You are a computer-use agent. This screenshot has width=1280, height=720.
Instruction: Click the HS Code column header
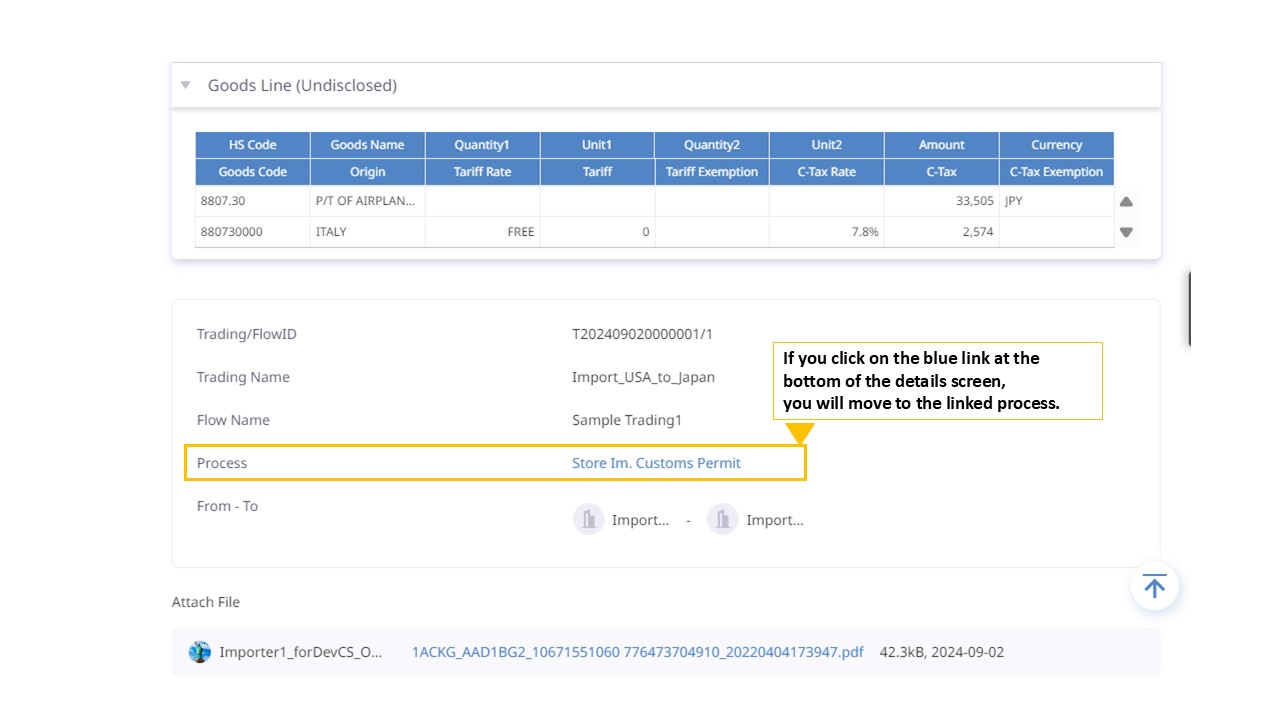click(x=253, y=145)
